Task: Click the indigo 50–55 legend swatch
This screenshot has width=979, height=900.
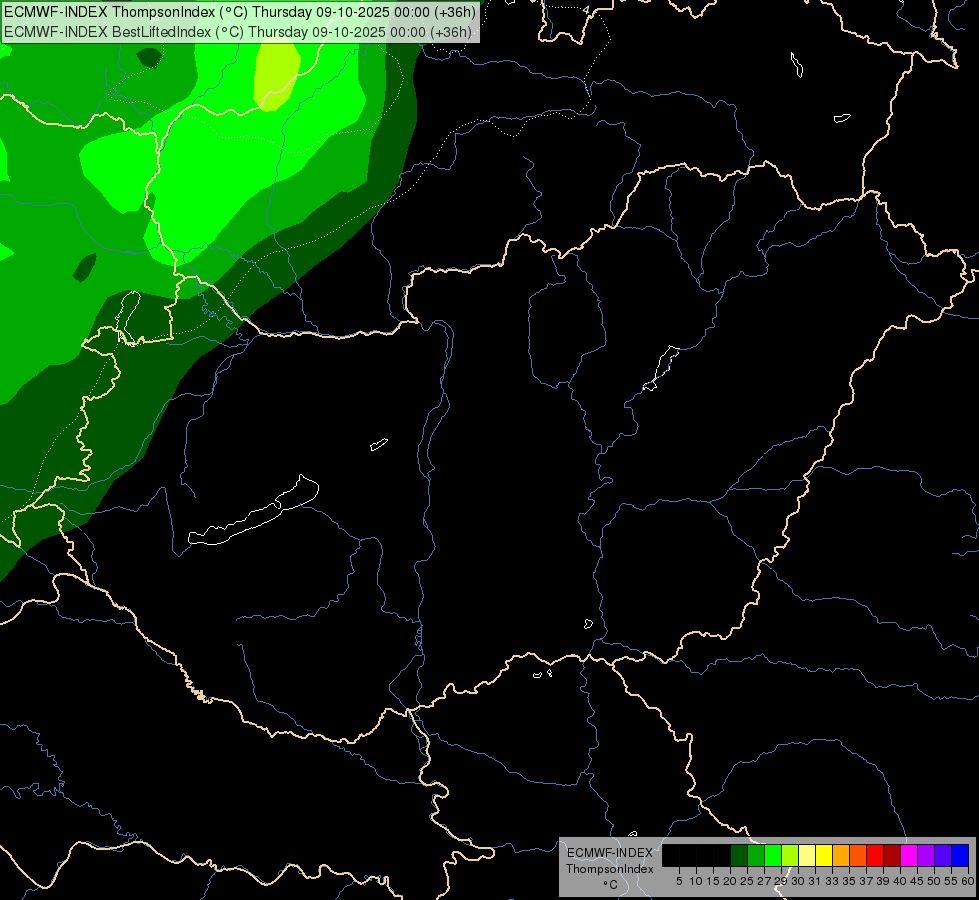Action: [943, 855]
